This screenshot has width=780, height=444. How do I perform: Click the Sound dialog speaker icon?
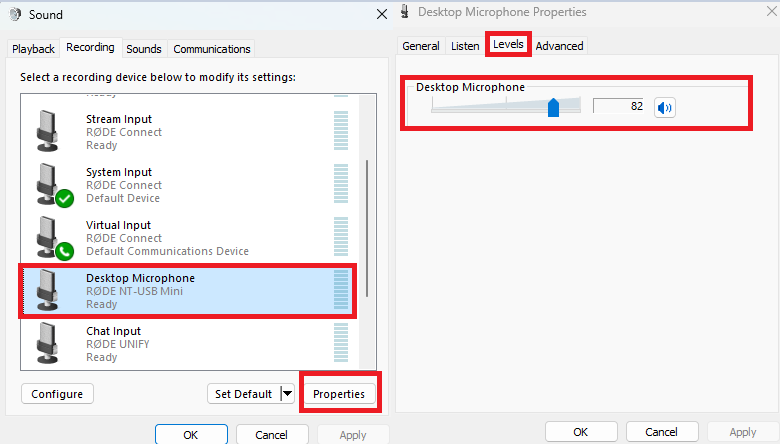coord(15,14)
